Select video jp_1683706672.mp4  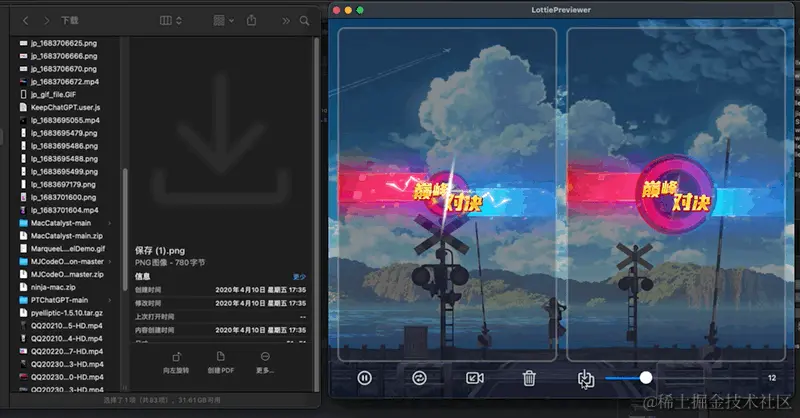(x=64, y=82)
